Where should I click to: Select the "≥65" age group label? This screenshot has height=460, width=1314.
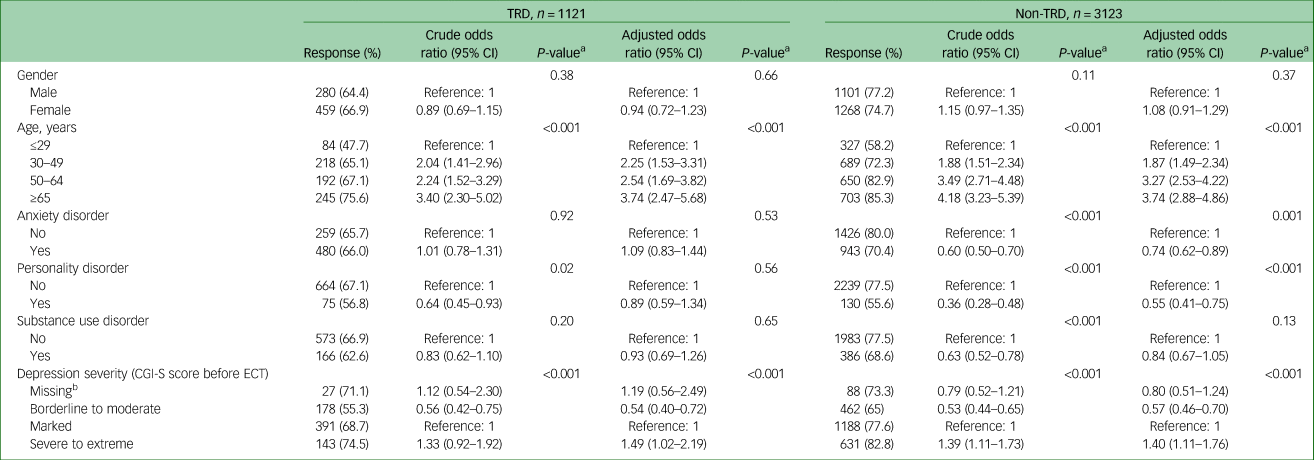42,199
